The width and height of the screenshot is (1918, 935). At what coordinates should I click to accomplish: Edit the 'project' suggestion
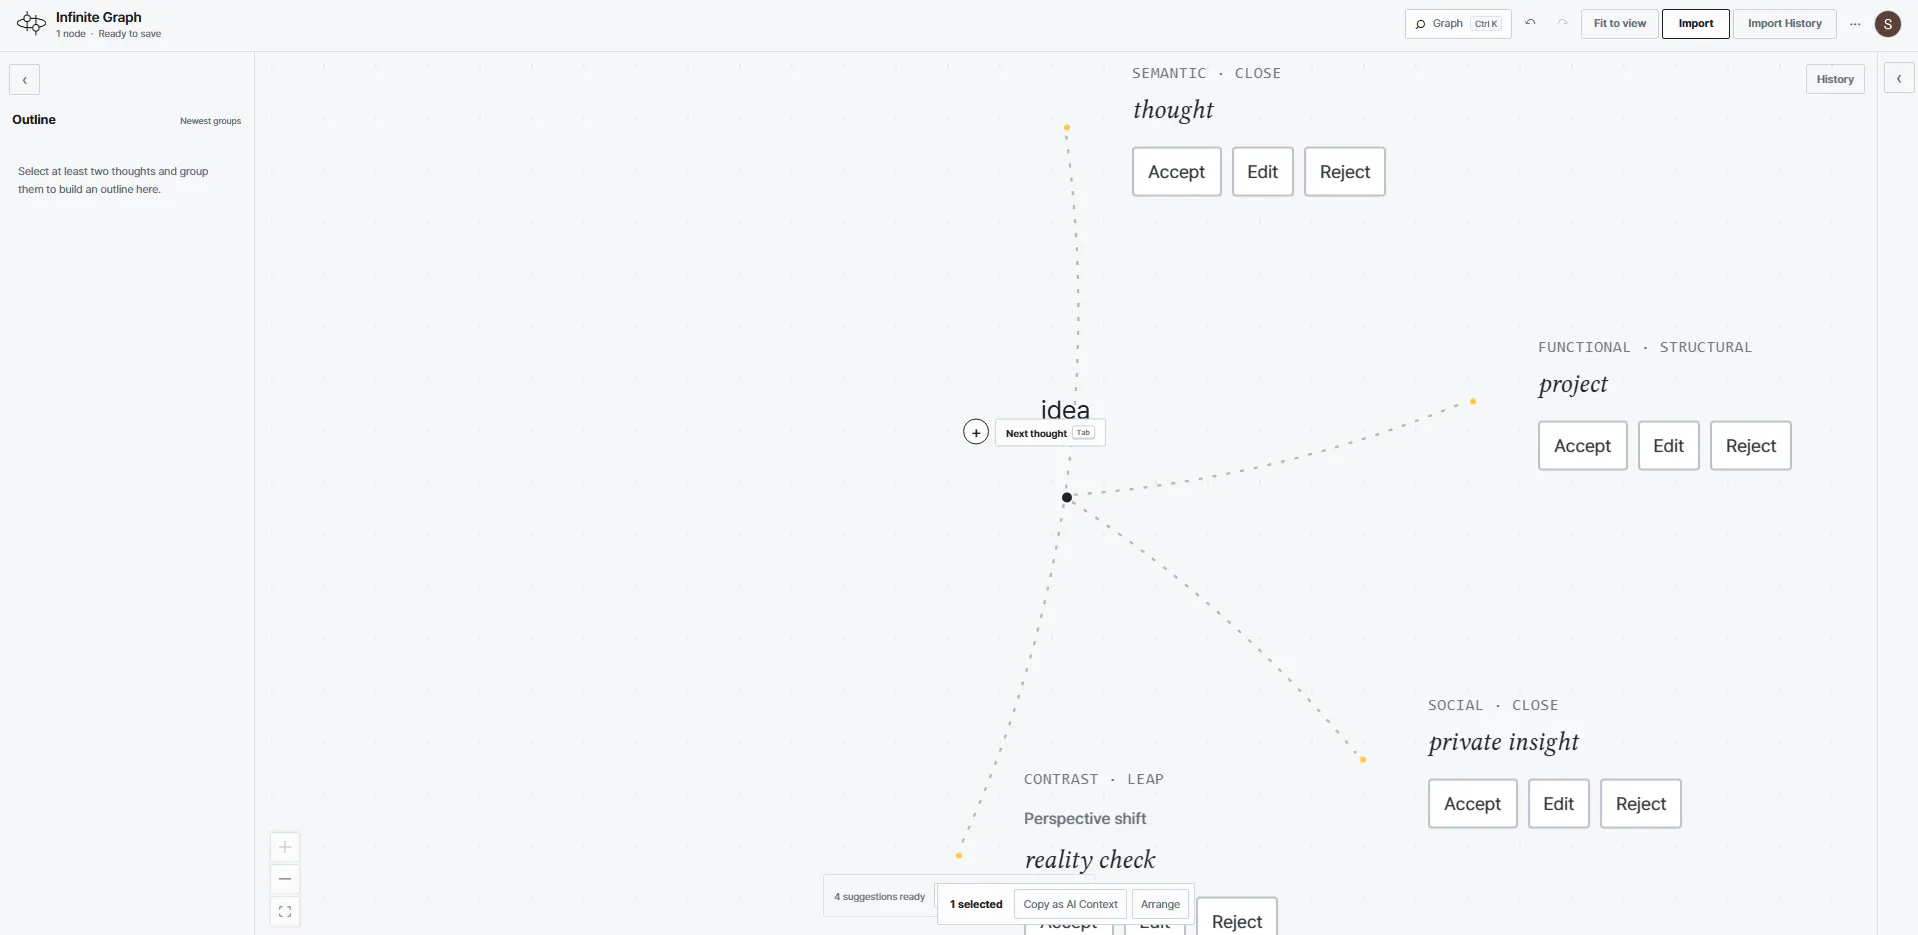(1669, 446)
